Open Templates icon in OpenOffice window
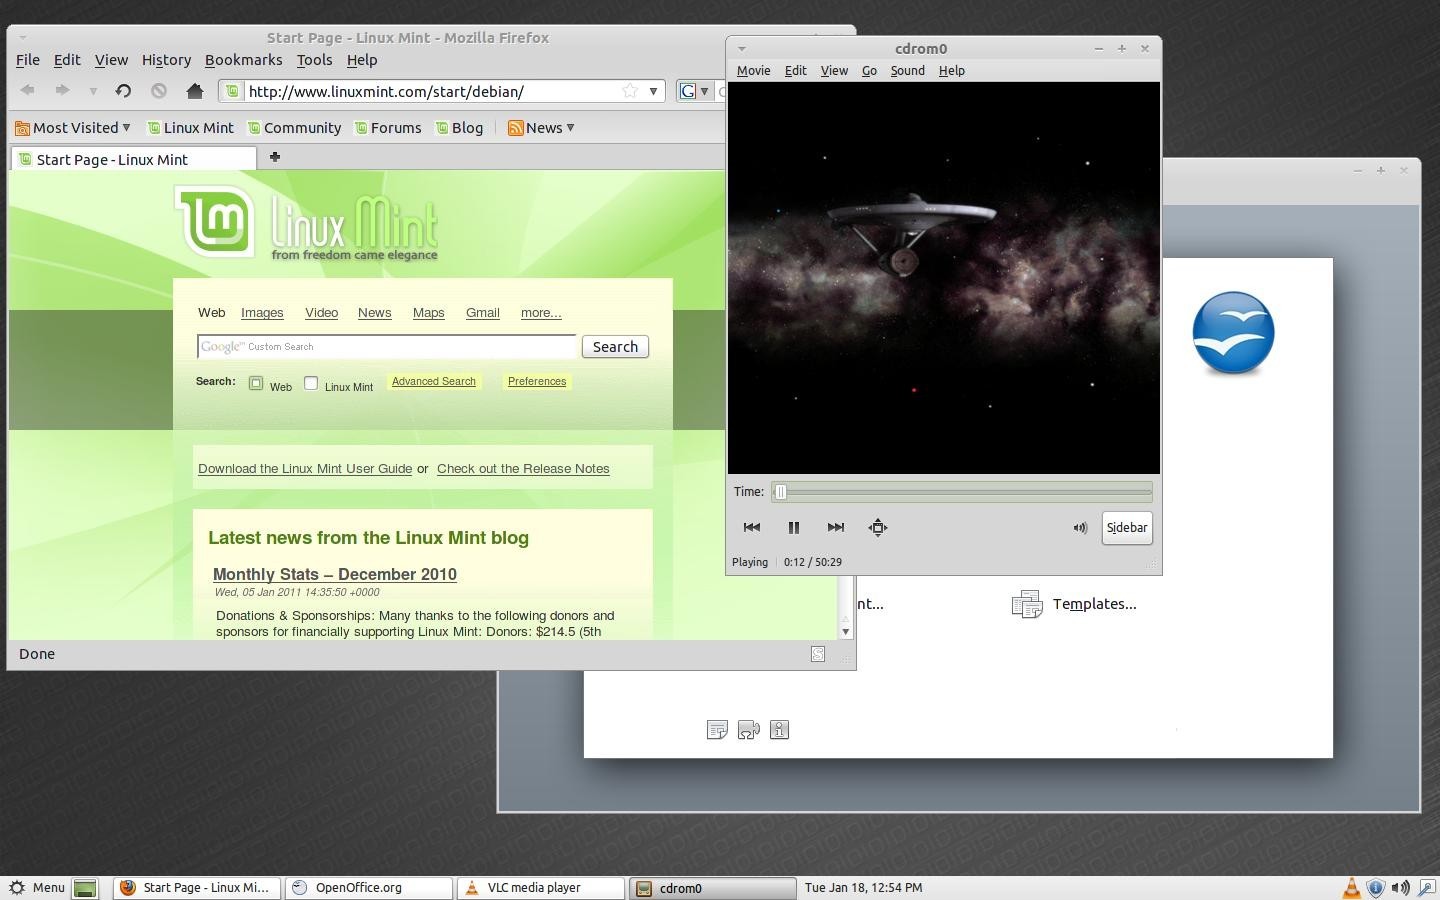Viewport: 1440px width, 900px height. [x=1027, y=604]
